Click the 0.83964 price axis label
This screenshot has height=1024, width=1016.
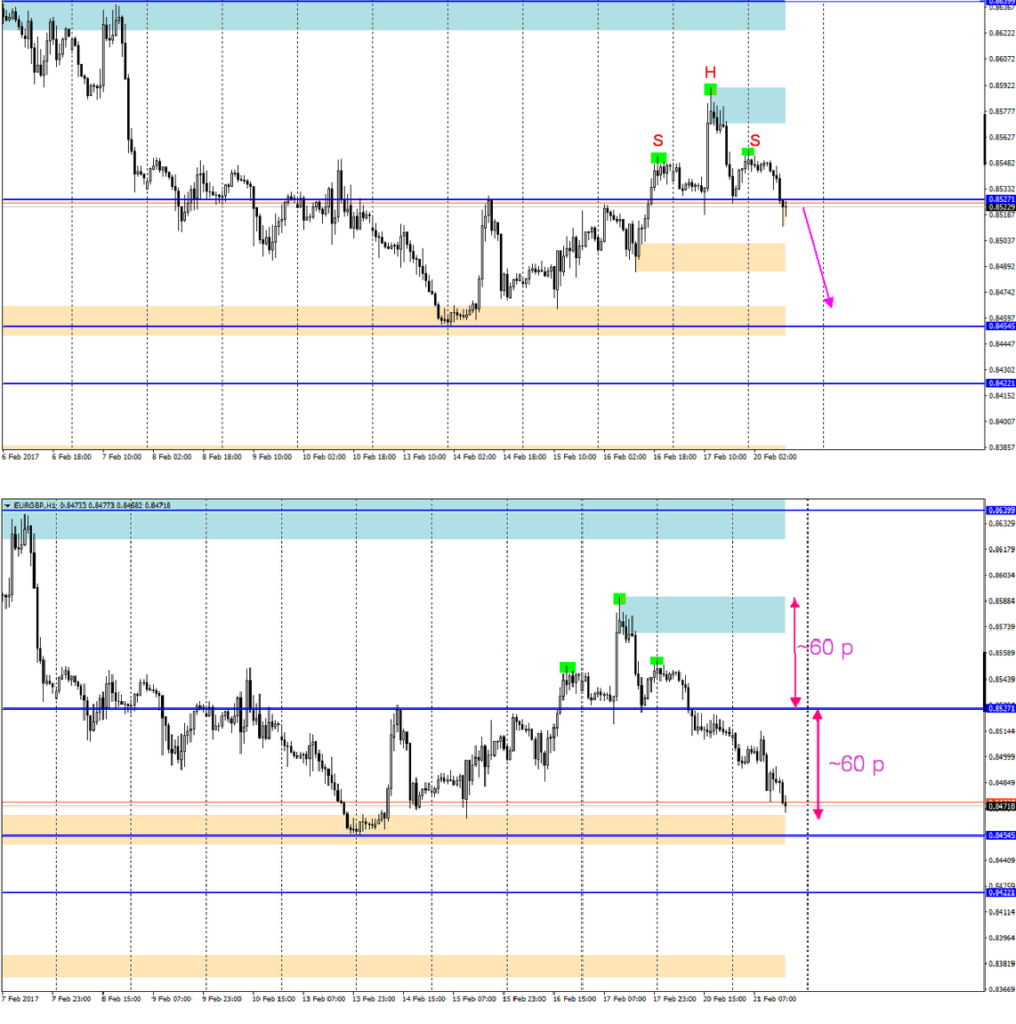(1002, 938)
